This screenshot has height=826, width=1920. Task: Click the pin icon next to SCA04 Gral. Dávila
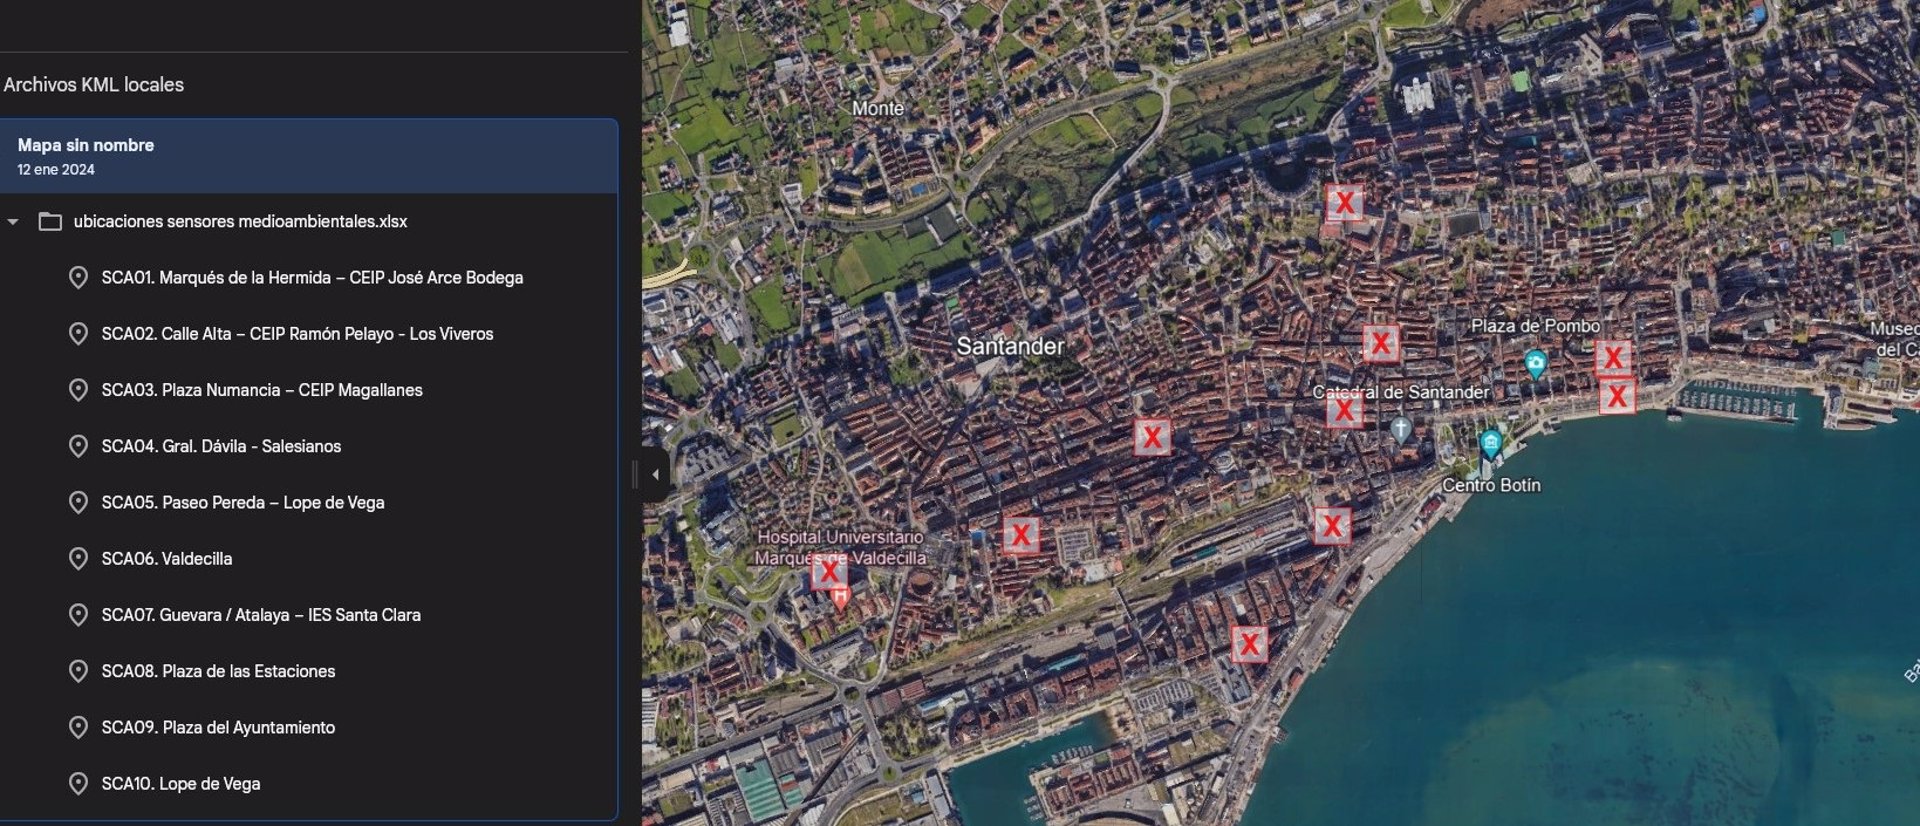(x=78, y=446)
